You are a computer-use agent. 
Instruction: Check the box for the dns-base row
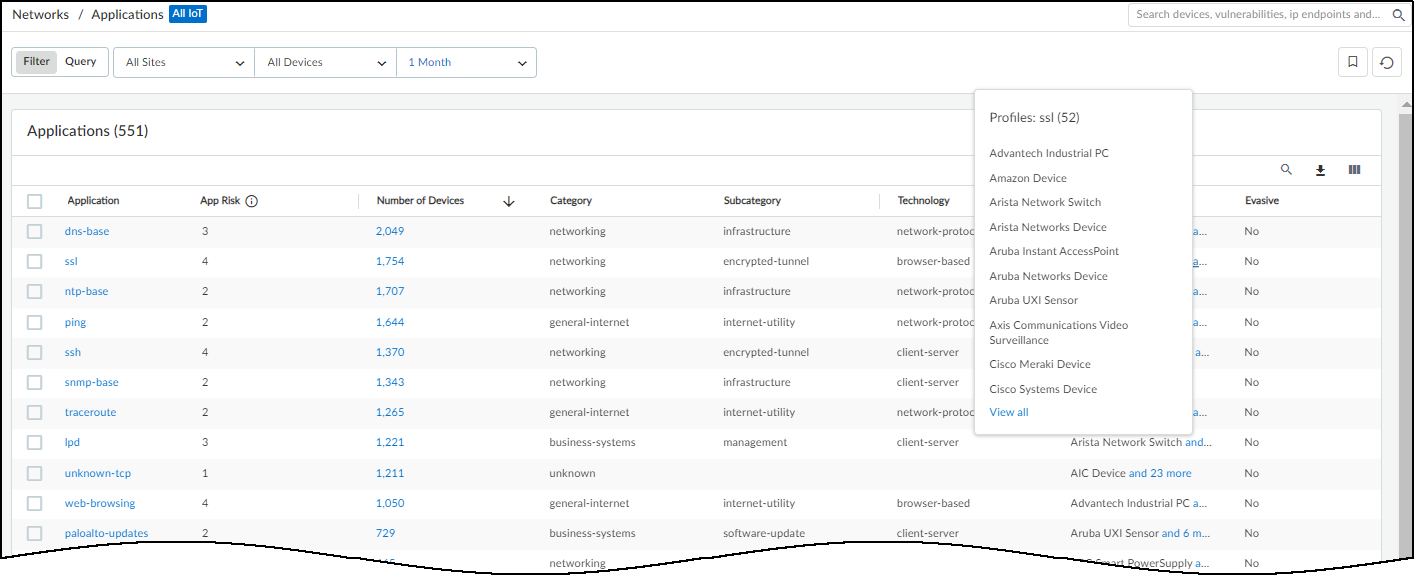click(x=35, y=231)
